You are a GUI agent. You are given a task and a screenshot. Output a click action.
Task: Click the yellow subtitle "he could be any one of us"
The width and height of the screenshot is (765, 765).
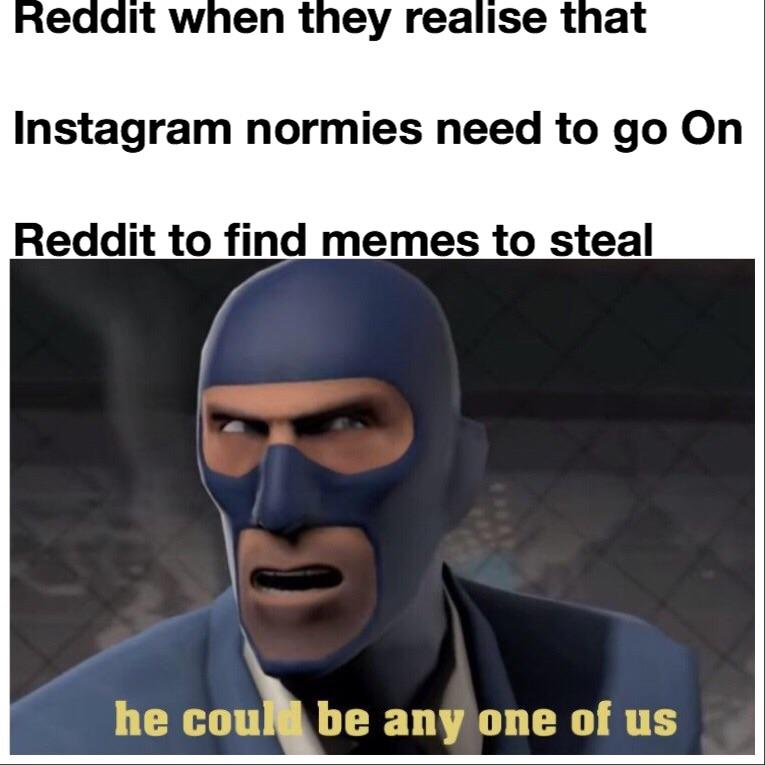coord(396,720)
